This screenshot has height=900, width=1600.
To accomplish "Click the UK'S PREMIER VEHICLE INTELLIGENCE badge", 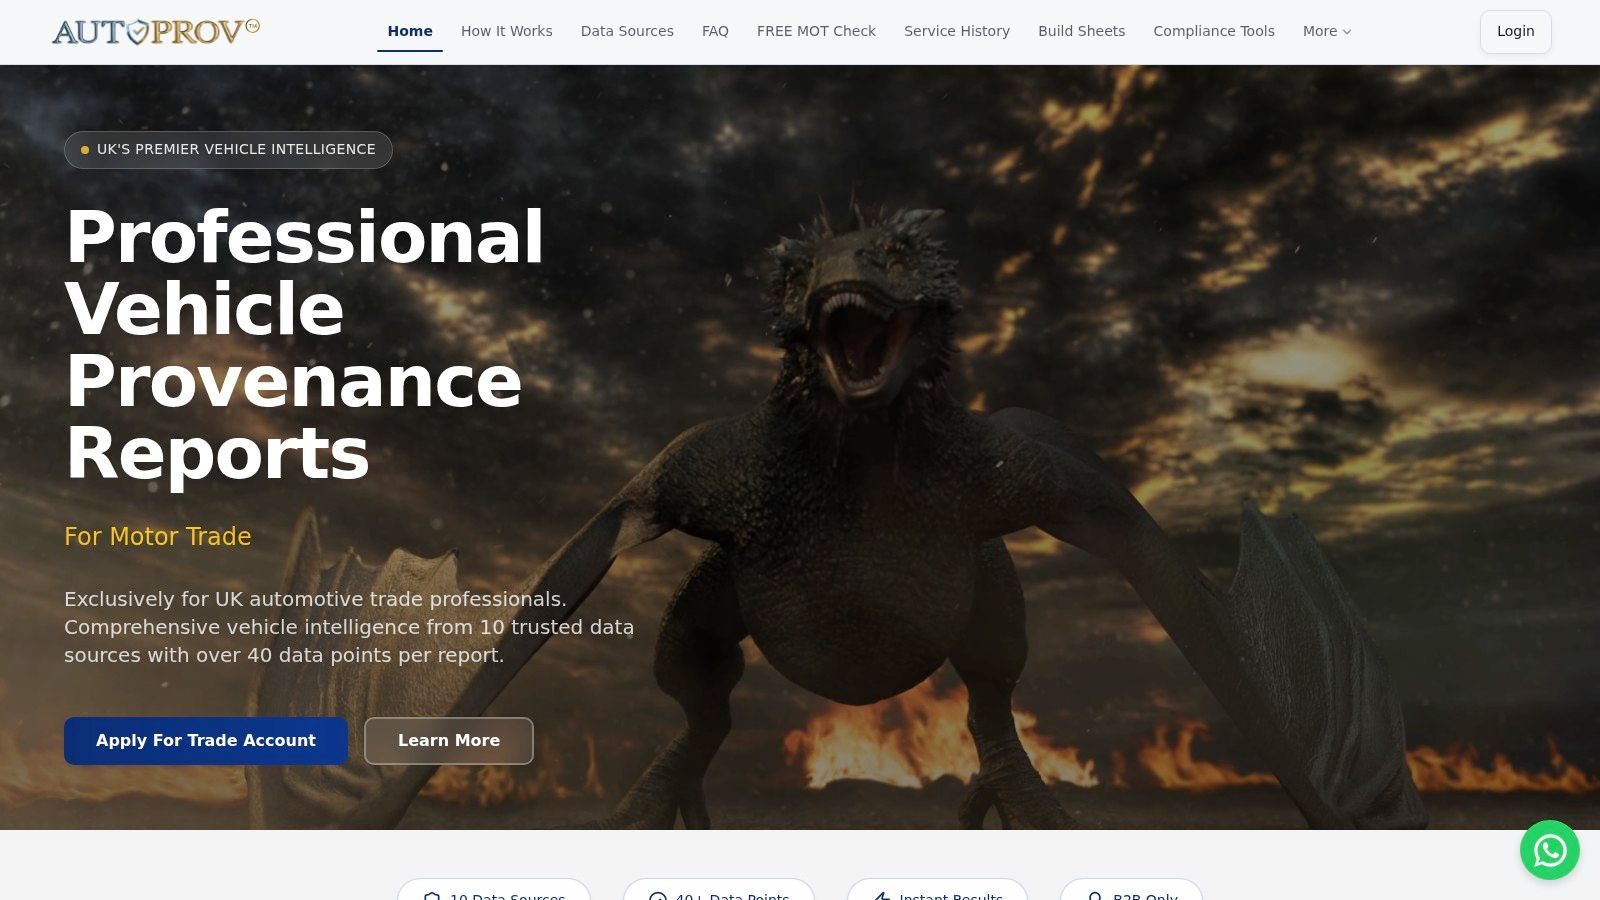I will coord(228,150).
